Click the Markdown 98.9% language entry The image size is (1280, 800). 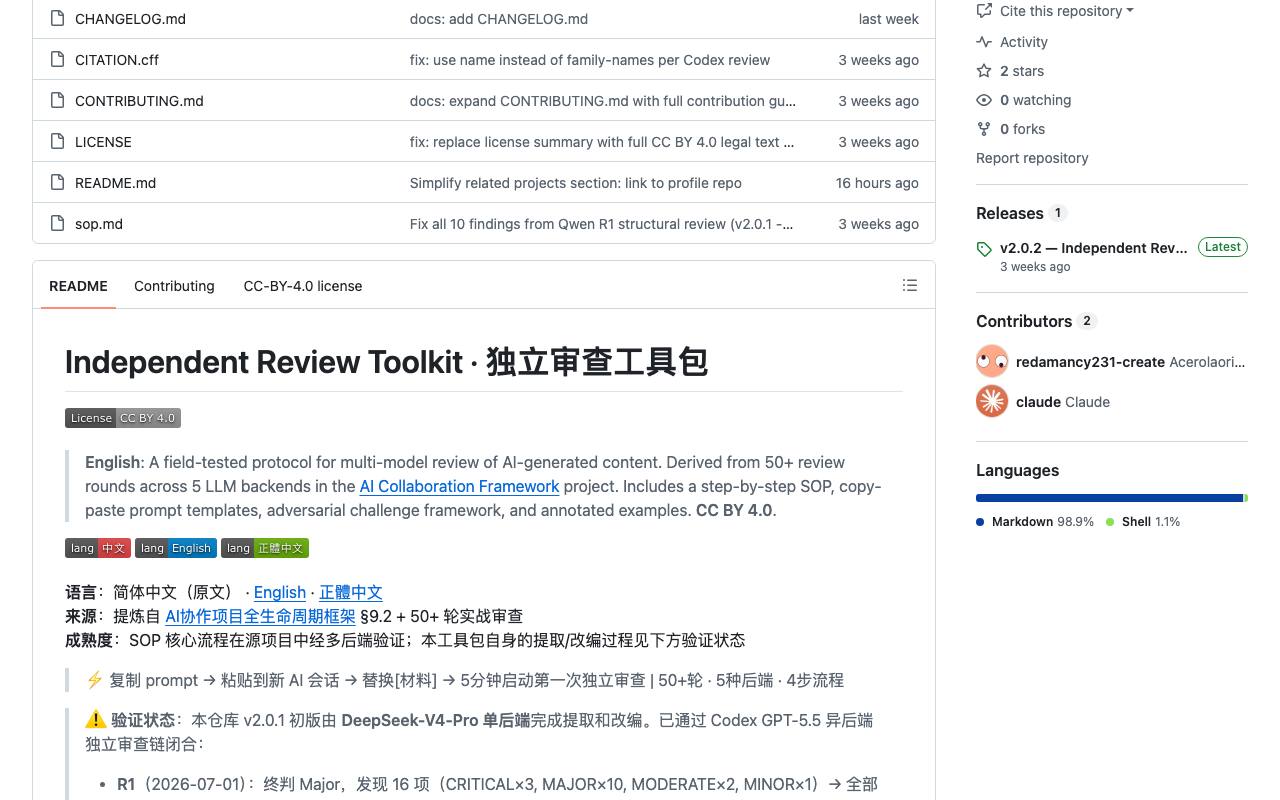1035,522
